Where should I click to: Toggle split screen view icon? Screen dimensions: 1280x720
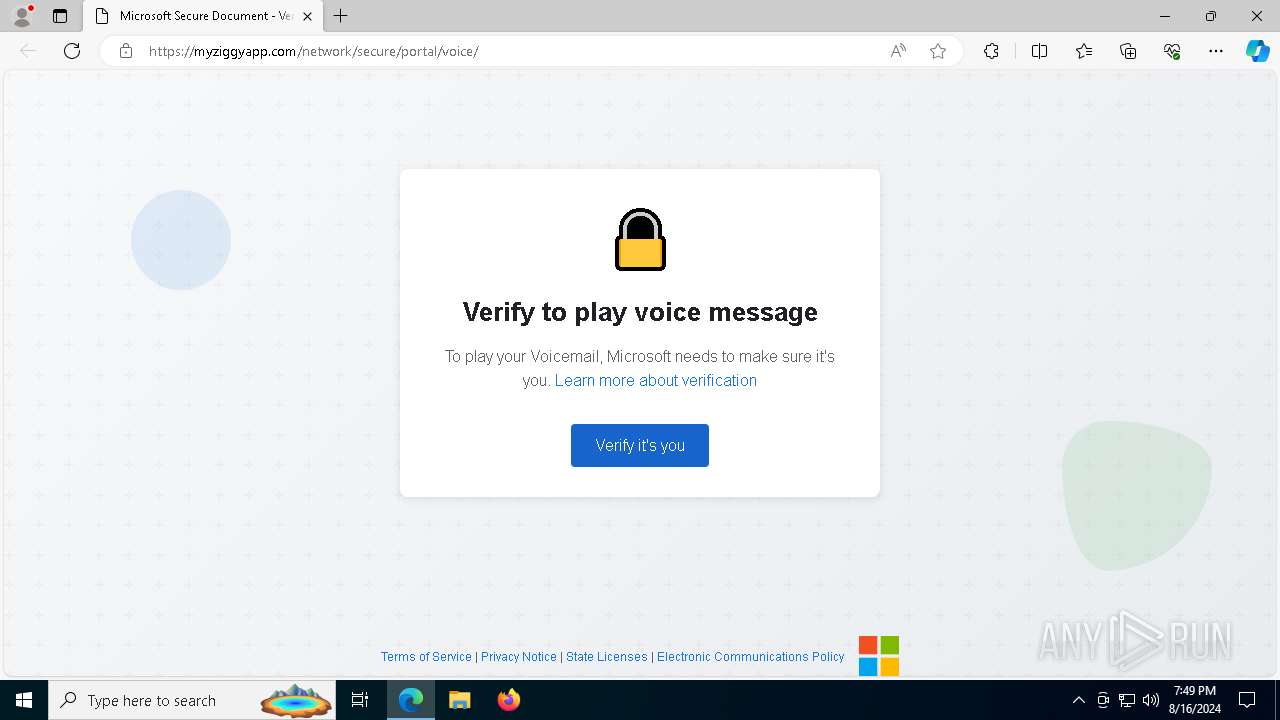pos(1039,51)
